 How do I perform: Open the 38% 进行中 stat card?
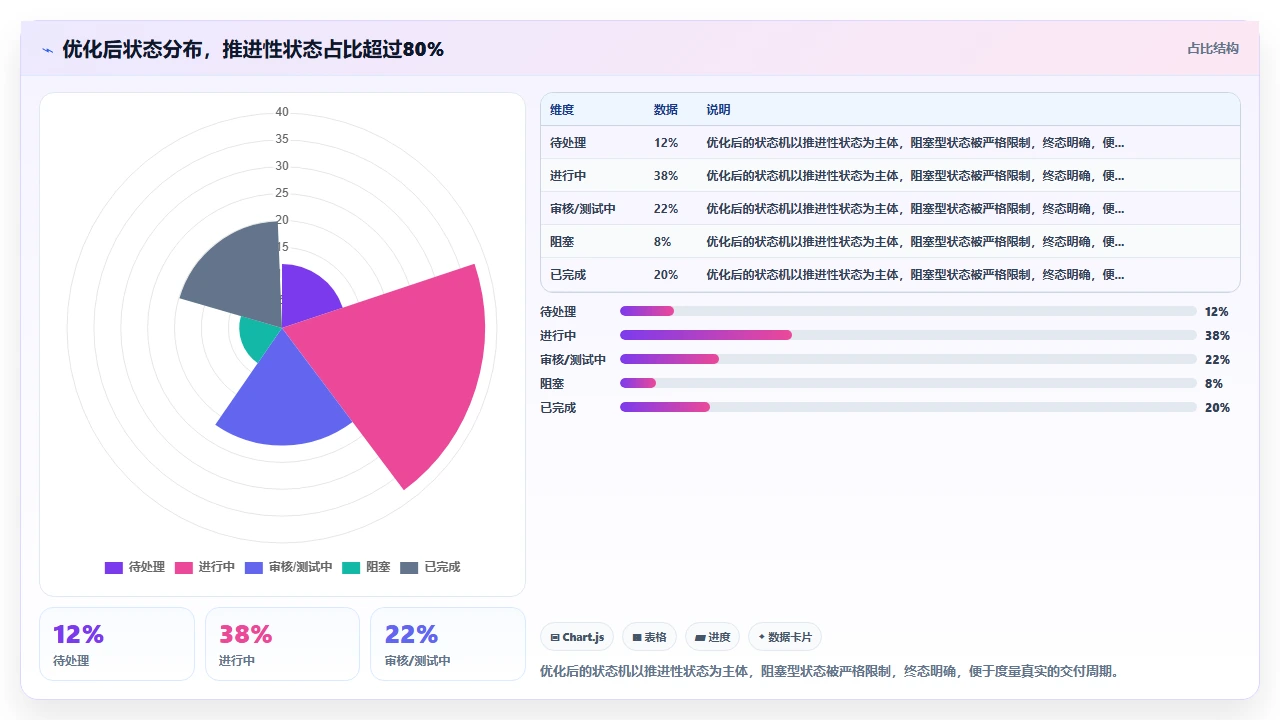(x=282, y=644)
